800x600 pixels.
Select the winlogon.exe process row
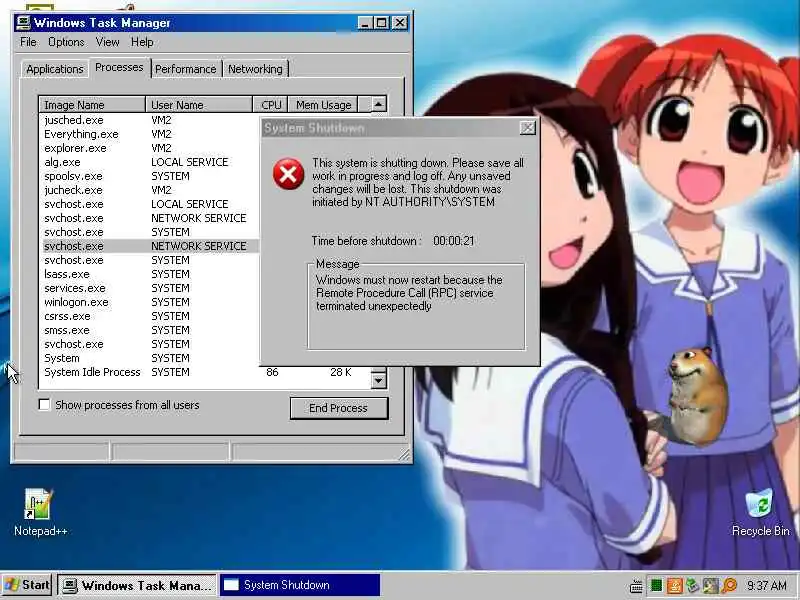tap(151, 302)
